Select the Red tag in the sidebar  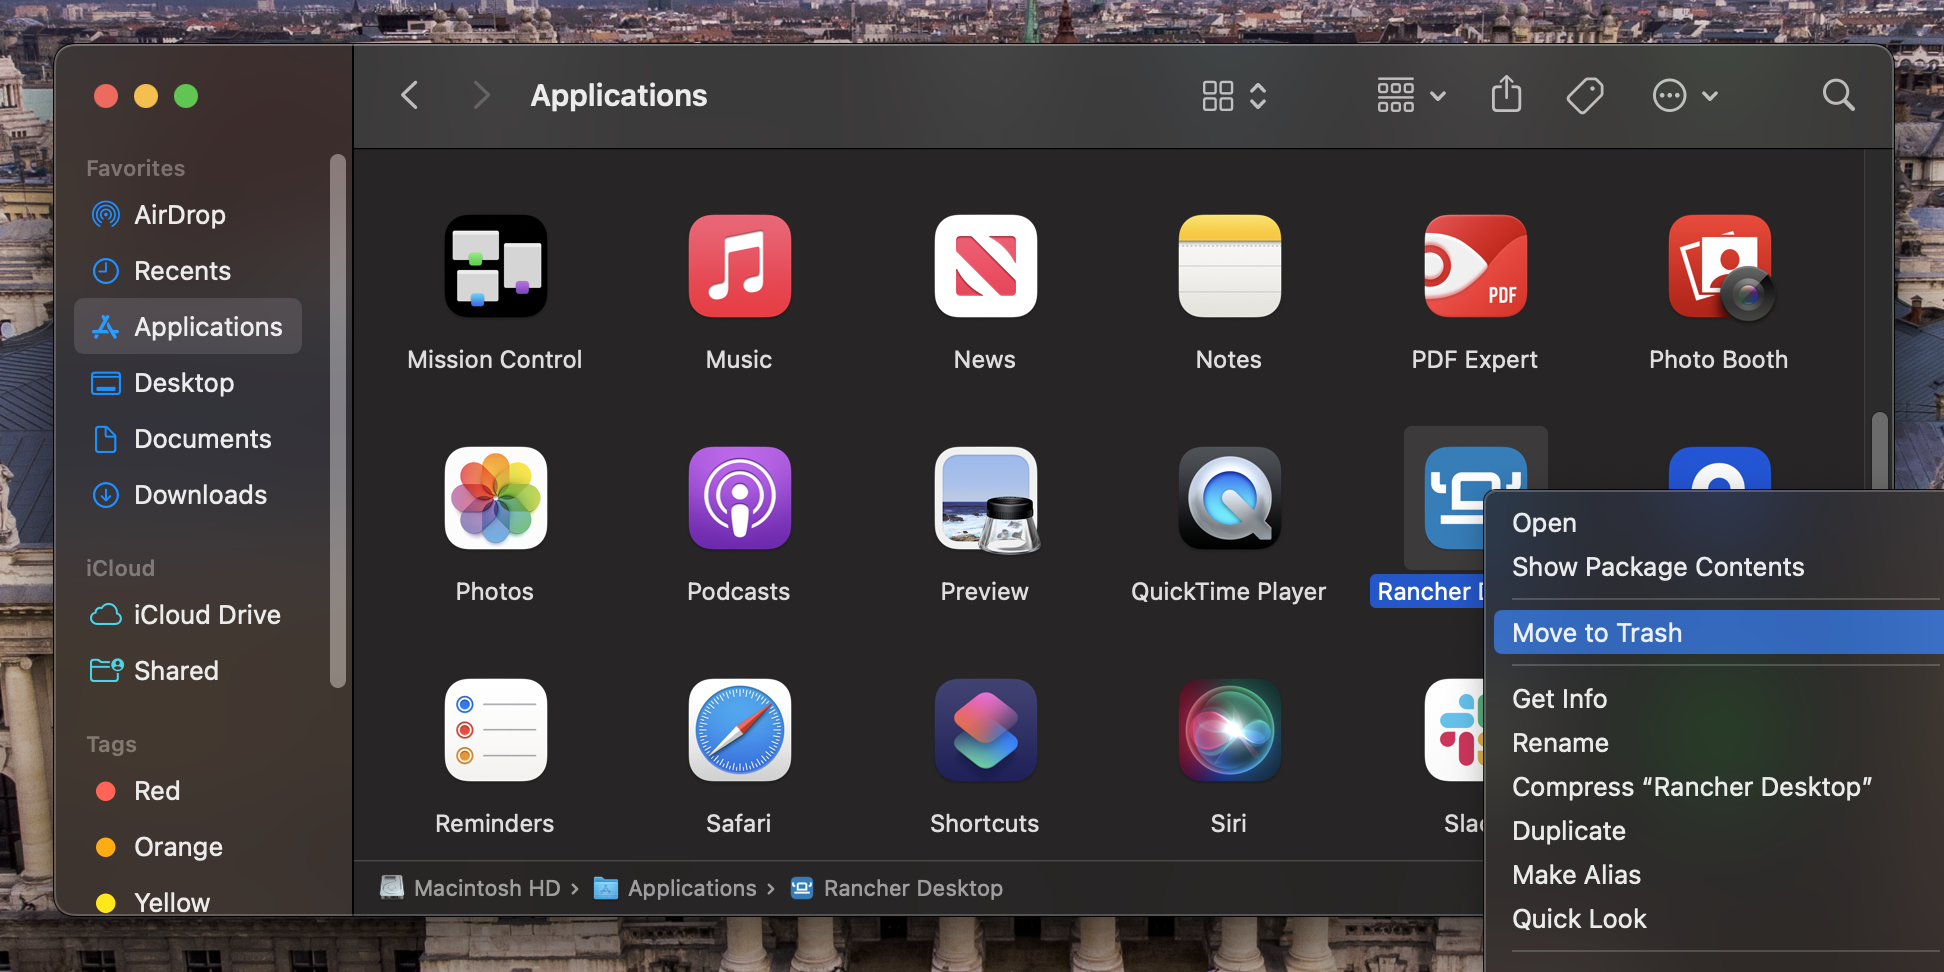click(158, 790)
